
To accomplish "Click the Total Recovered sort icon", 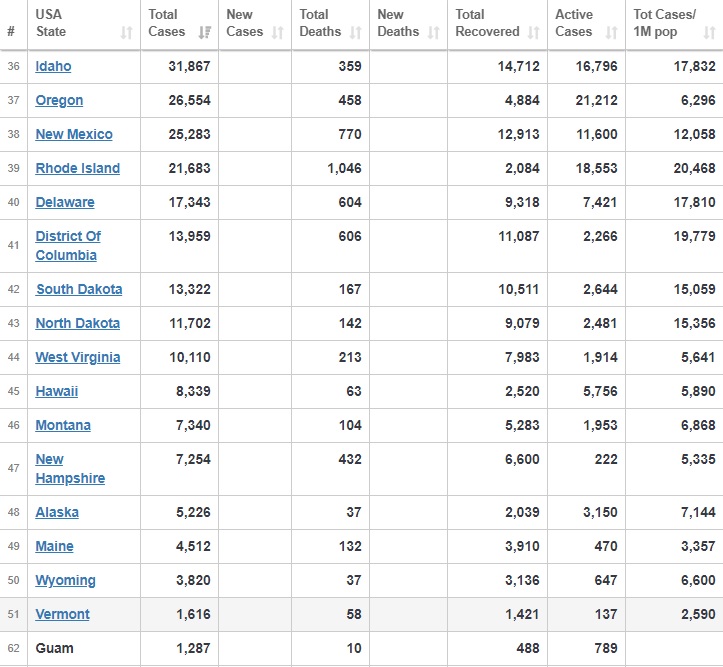I will point(534,32).
